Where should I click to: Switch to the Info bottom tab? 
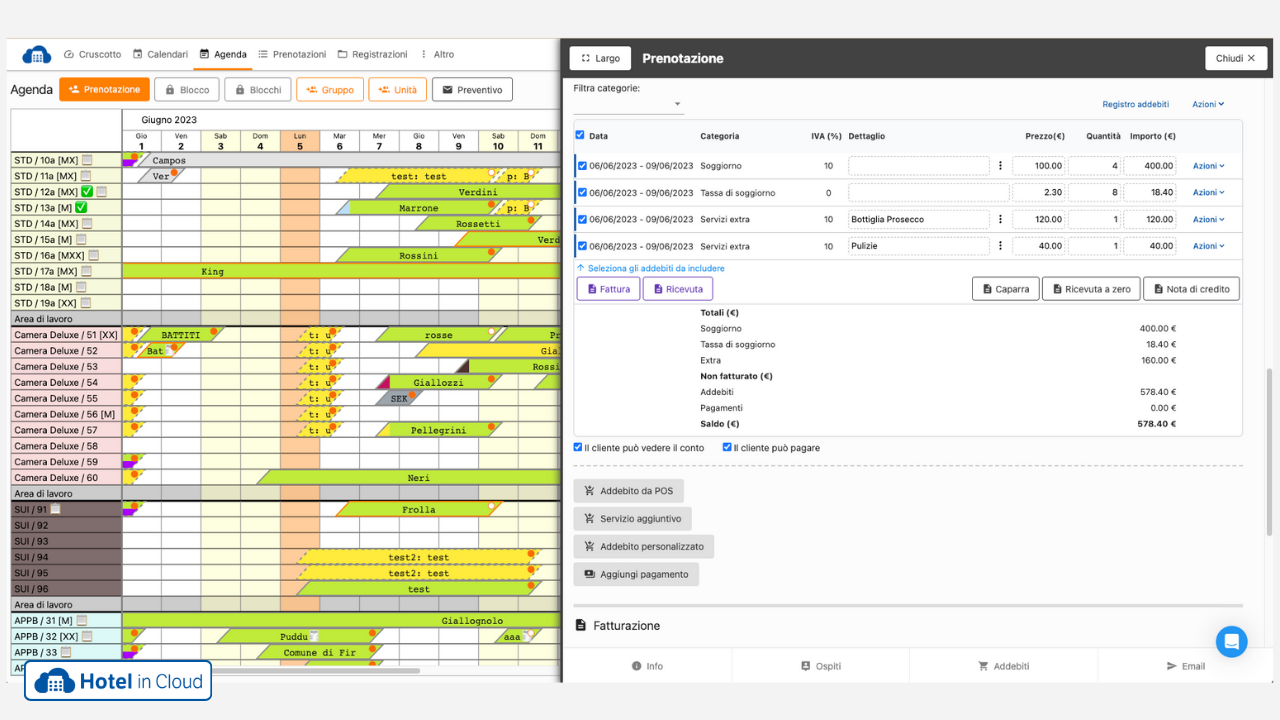tap(647, 666)
